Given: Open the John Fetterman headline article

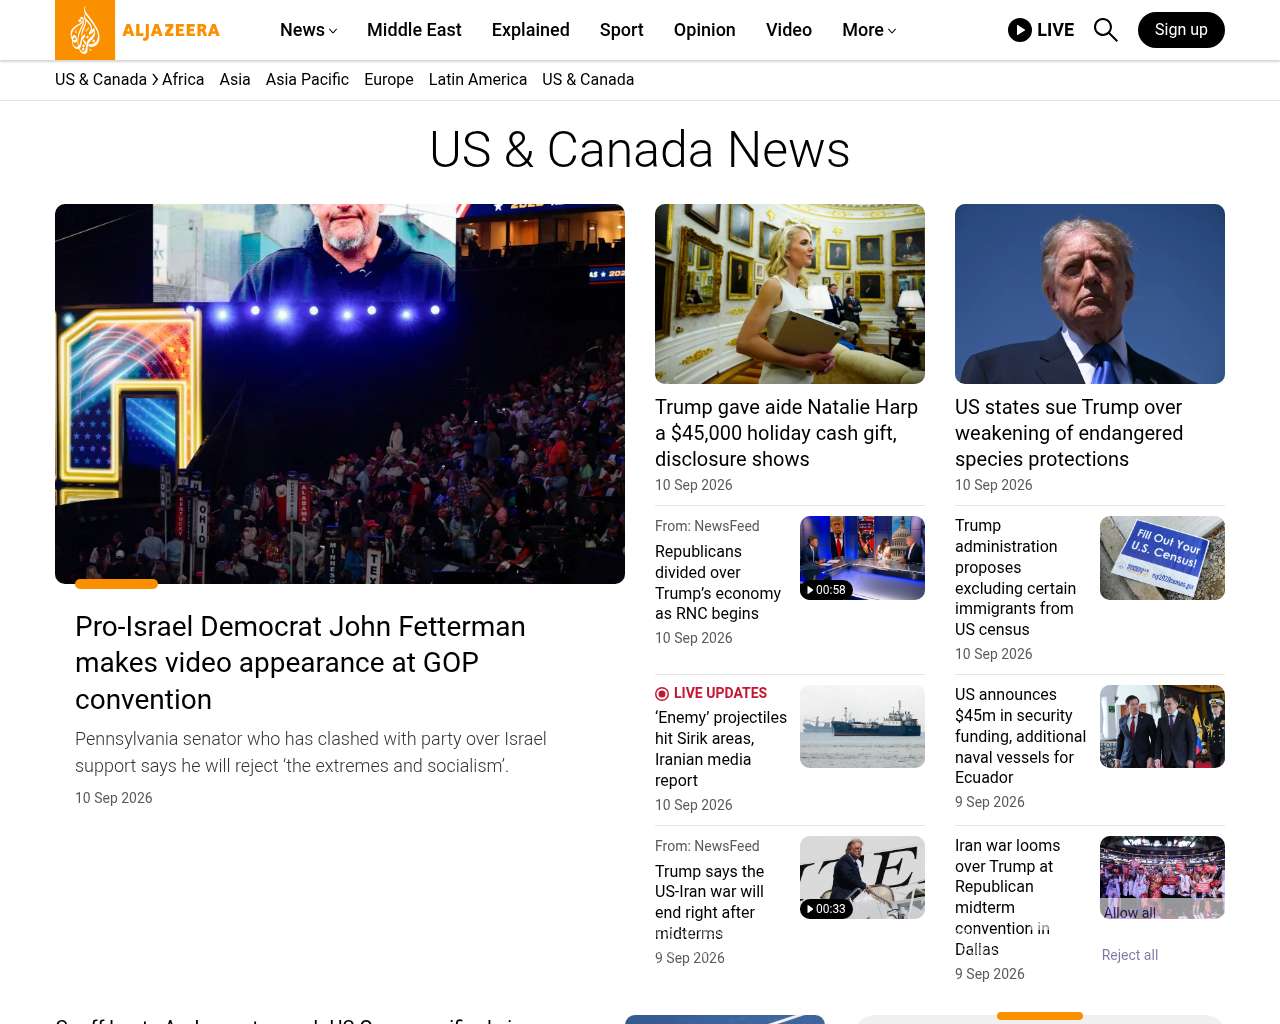Looking at the screenshot, I should pyautogui.click(x=300, y=662).
